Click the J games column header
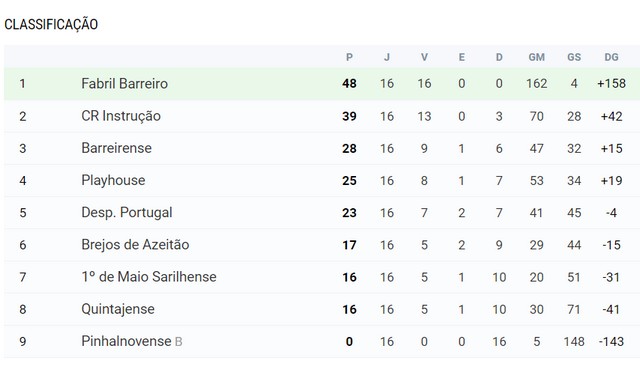Image resolution: width=640 pixels, height=367 pixels. 387,57
